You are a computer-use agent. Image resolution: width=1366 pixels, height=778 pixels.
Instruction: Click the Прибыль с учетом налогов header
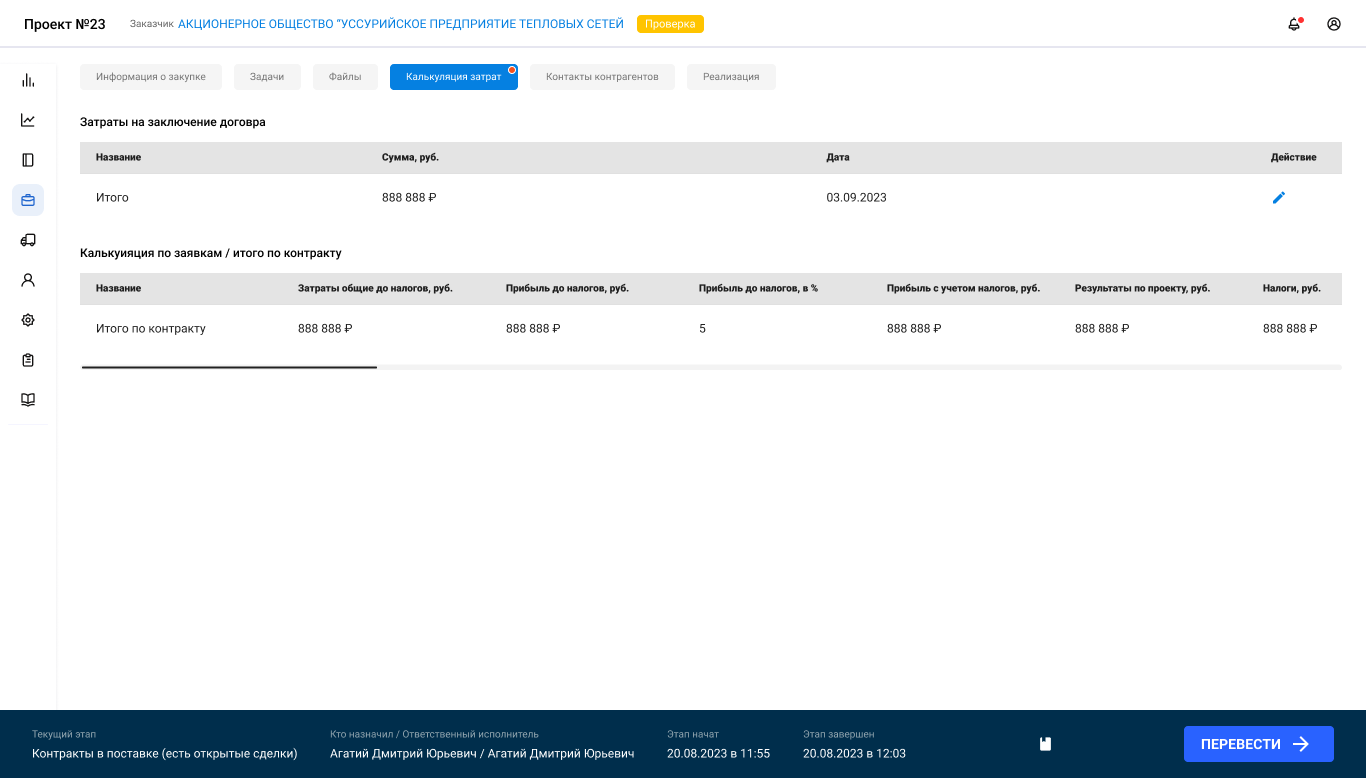point(963,288)
